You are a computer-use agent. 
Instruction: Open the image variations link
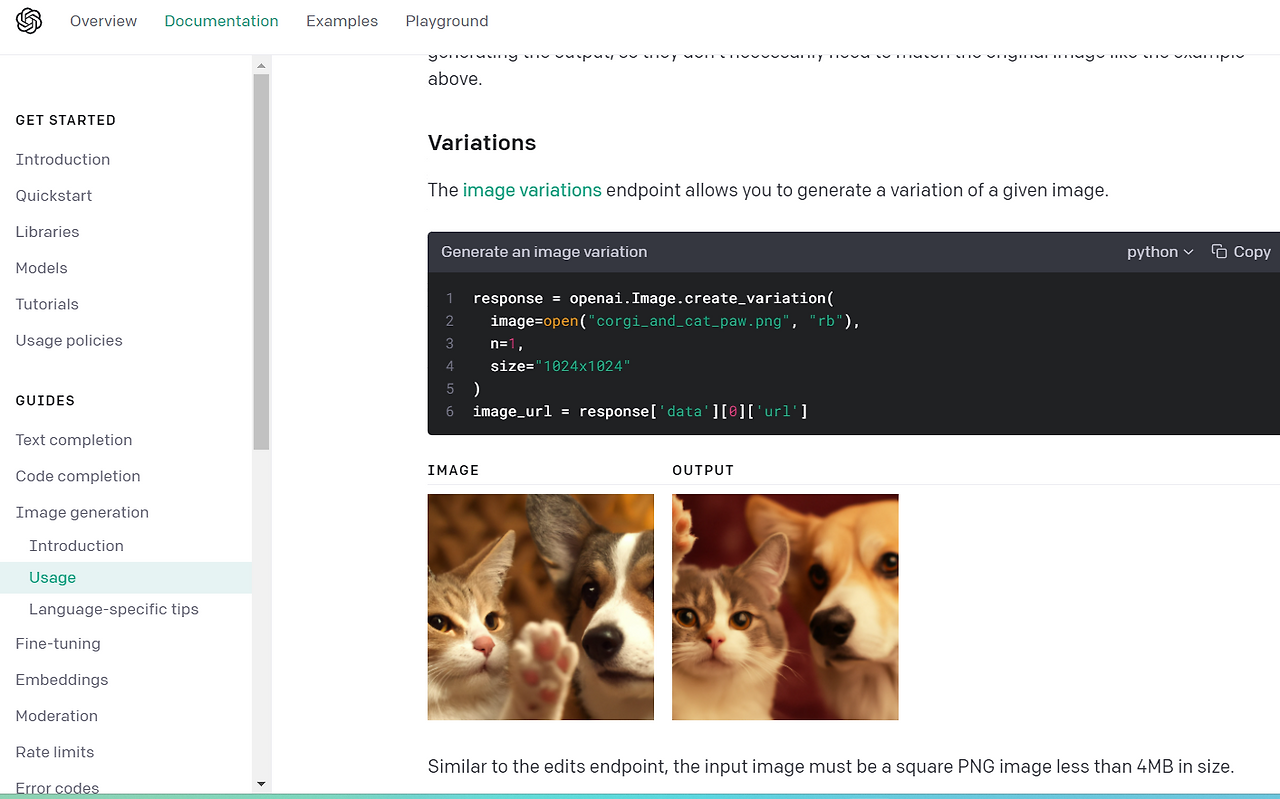pyautogui.click(x=532, y=190)
